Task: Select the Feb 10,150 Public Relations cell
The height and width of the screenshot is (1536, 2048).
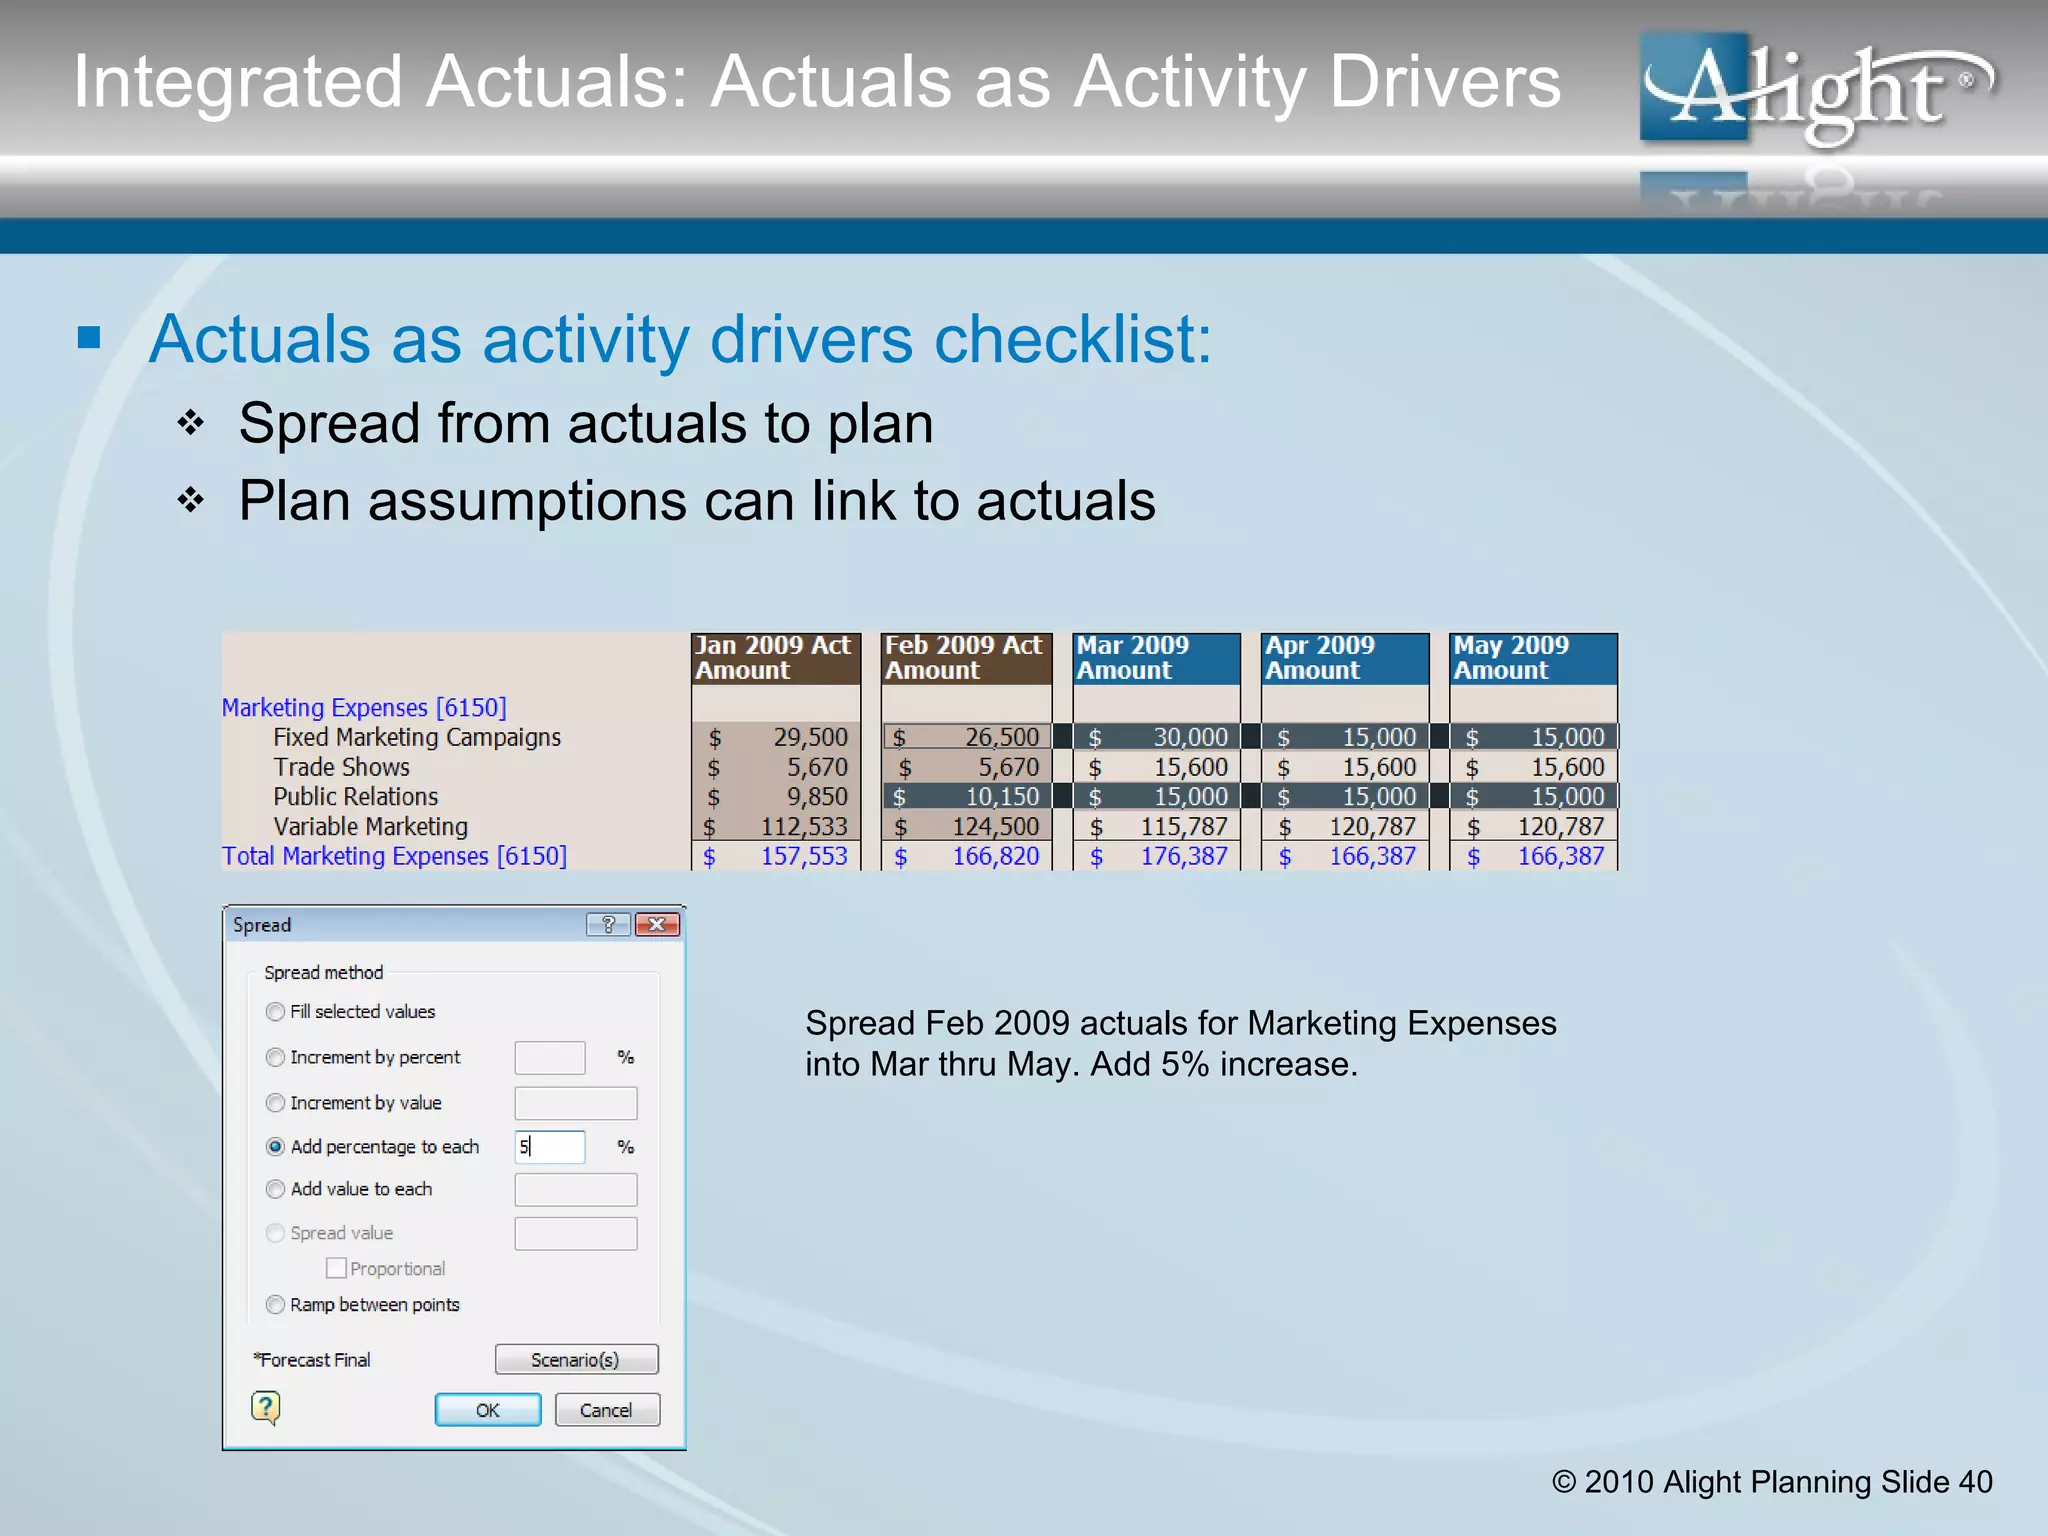Action: click(x=966, y=796)
